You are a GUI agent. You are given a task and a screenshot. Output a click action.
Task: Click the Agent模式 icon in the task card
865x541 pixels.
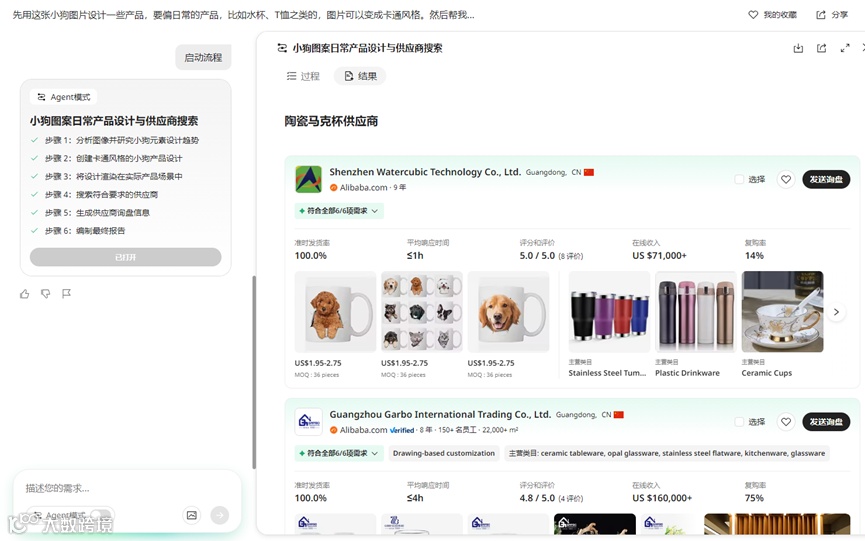click(41, 97)
